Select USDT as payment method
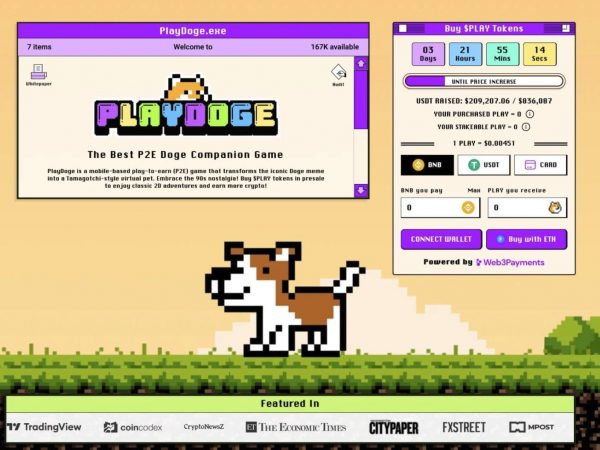The width and height of the screenshot is (600, 450). point(484,165)
